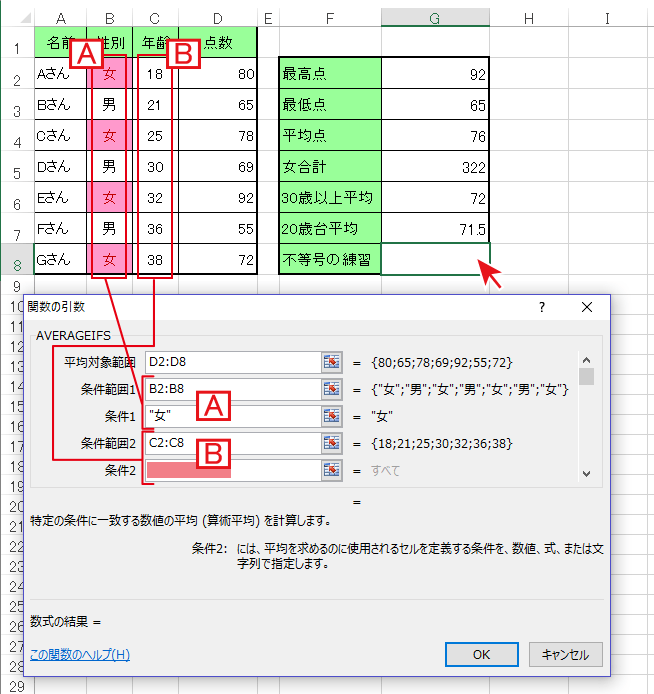Click range selector icon for 条件範囲2
The height and width of the screenshot is (694, 654).
[x=331, y=443]
